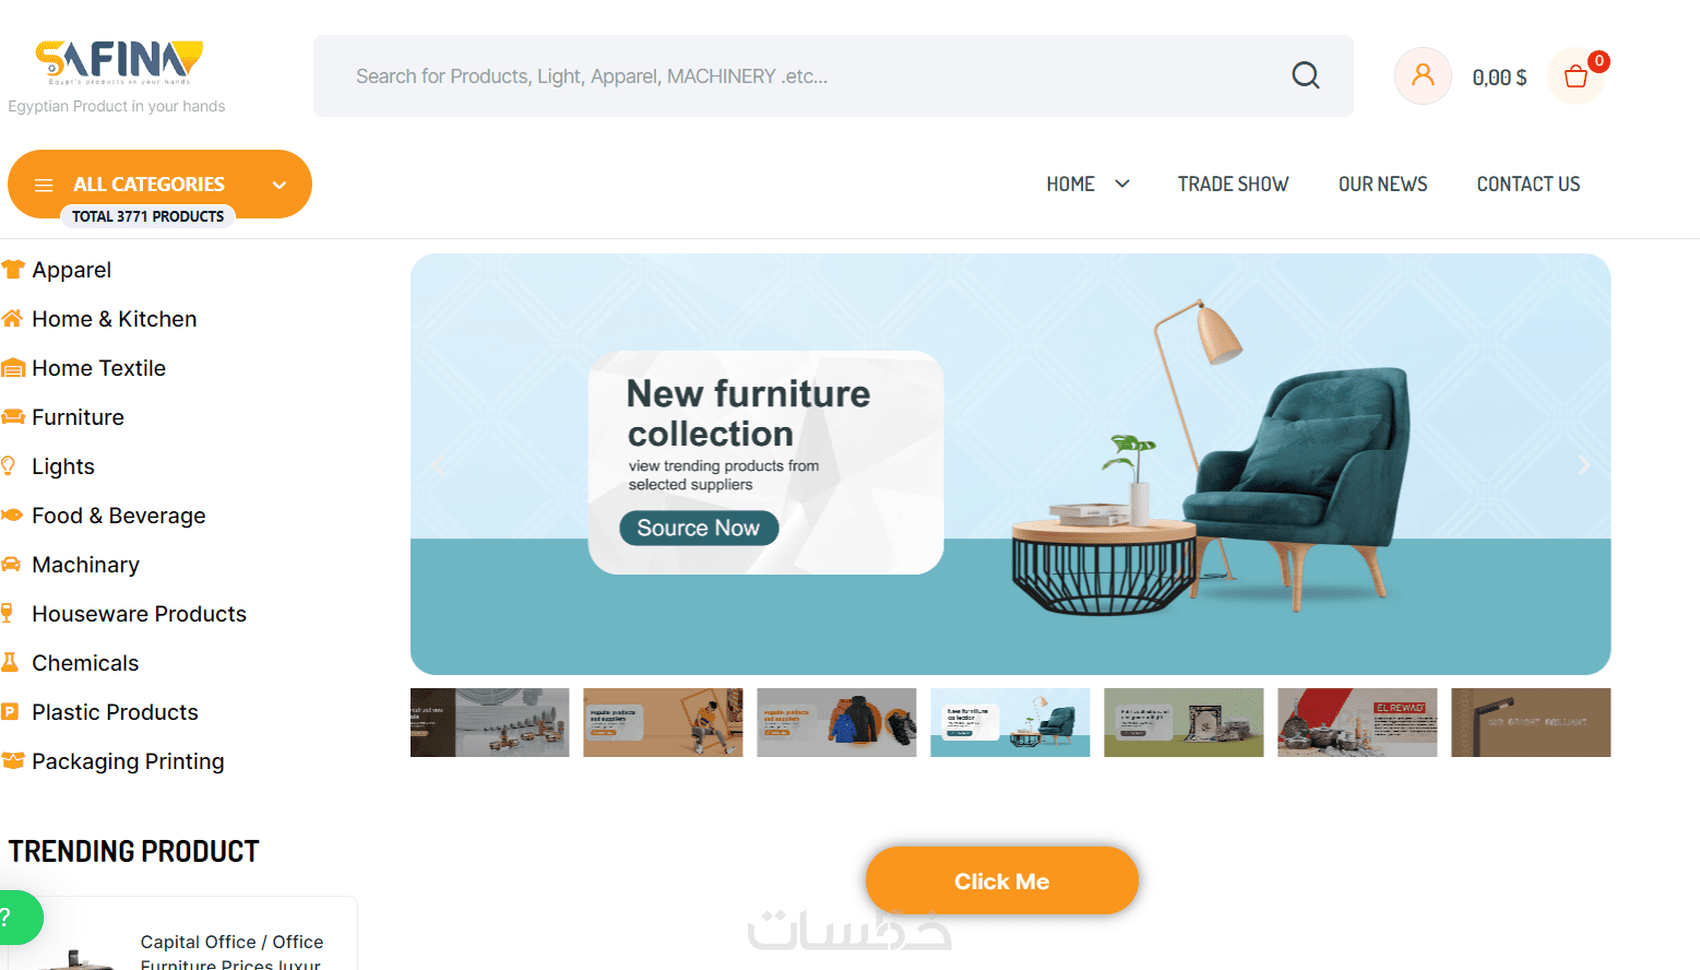Select the El Rewad red banner thumbnail
This screenshot has width=1700, height=970.
1357,722
